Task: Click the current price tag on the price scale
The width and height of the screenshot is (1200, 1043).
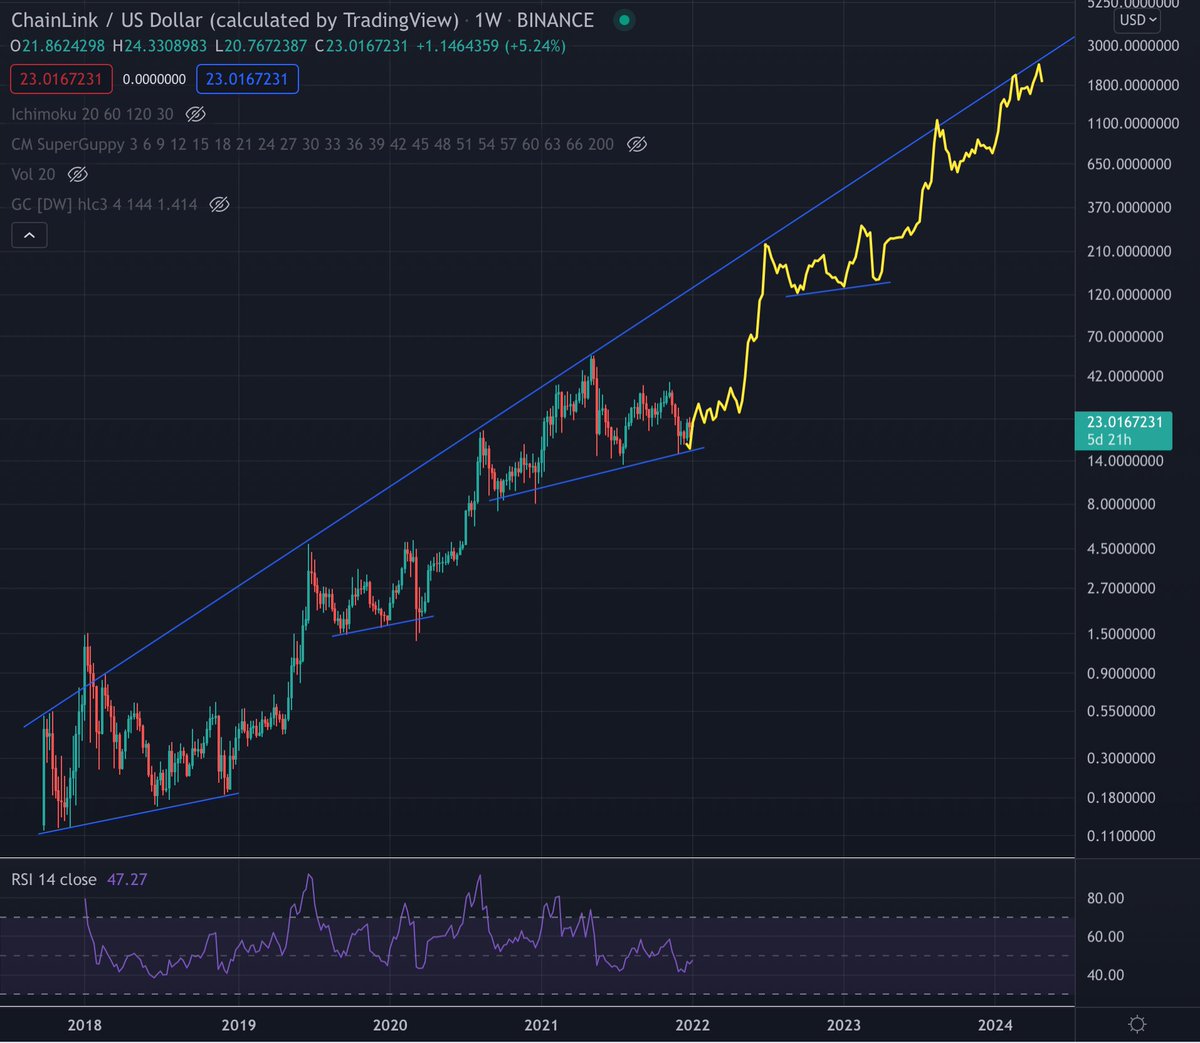Action: pyautogui.click(x=1122, y=423)
